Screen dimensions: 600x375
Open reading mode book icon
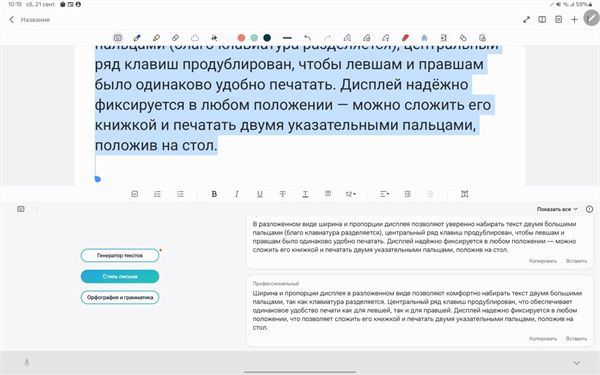pyautogui.click(x=542, y=19)
